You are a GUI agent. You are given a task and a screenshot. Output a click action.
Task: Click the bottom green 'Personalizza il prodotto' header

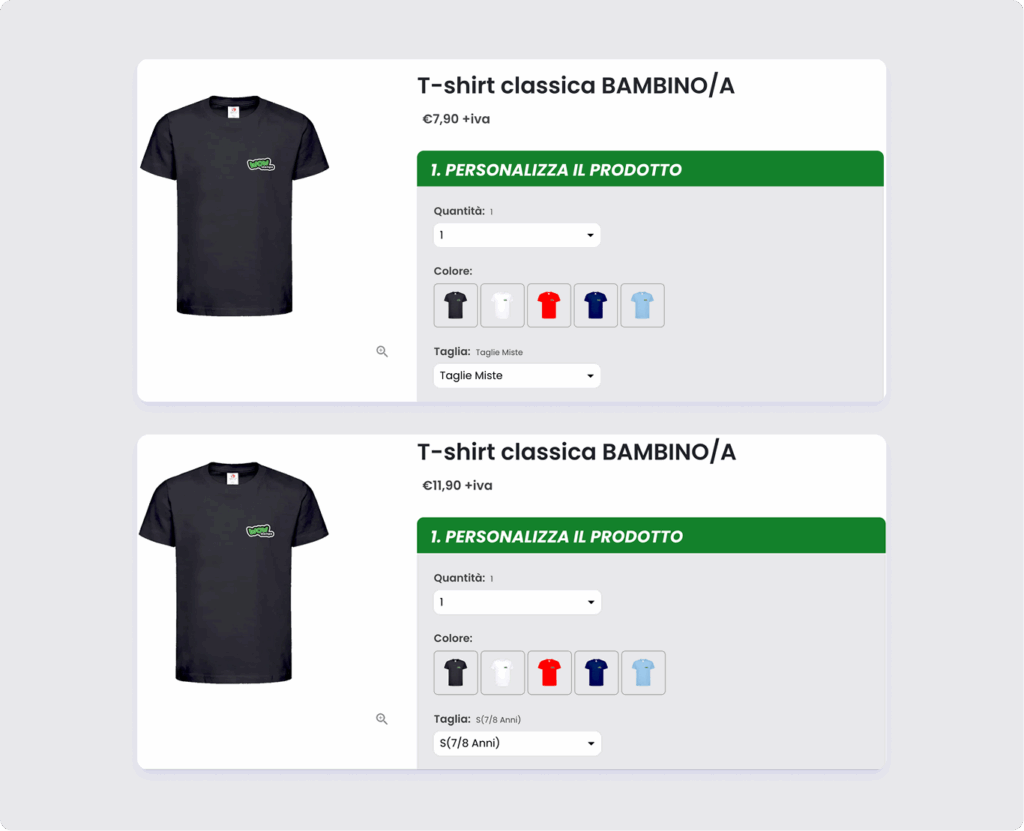[651, 536]
